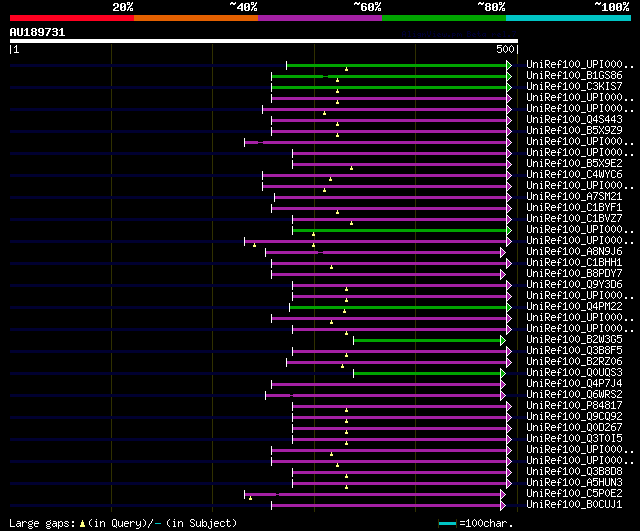Select hit label UniRef100_B0CUJ1
Screen dimensions: 640x531
coord(574,505)
